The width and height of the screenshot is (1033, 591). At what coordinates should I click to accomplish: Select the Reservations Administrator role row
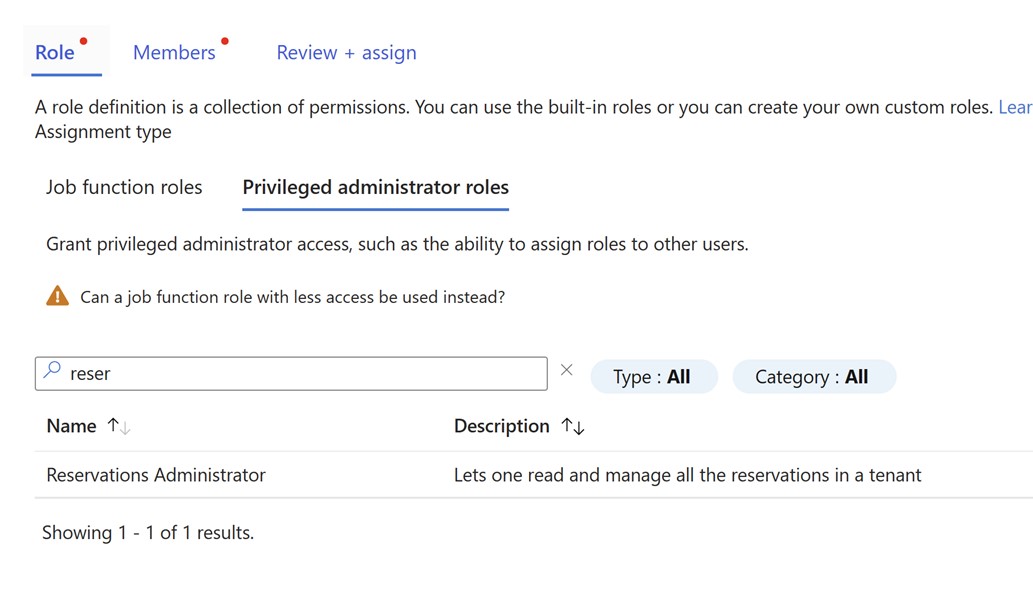pyautogui.click(x=156, y=475)
